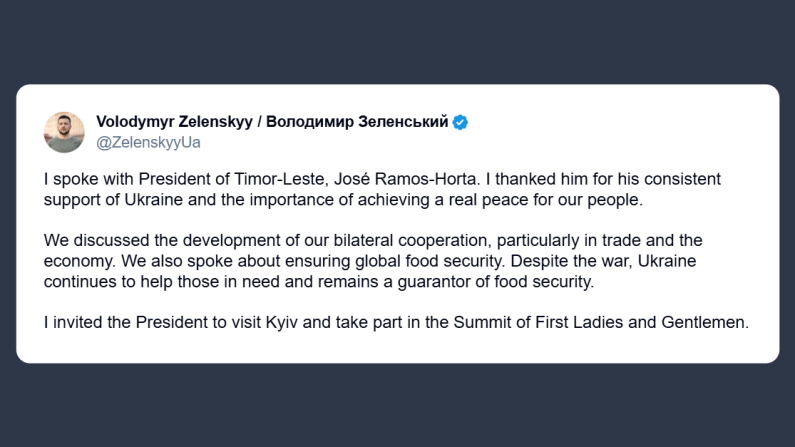Viewport: 795px width, 447px height.
Task: Click the display name Volodymyr Zelenskyy
Action: [x=173, y=122]
